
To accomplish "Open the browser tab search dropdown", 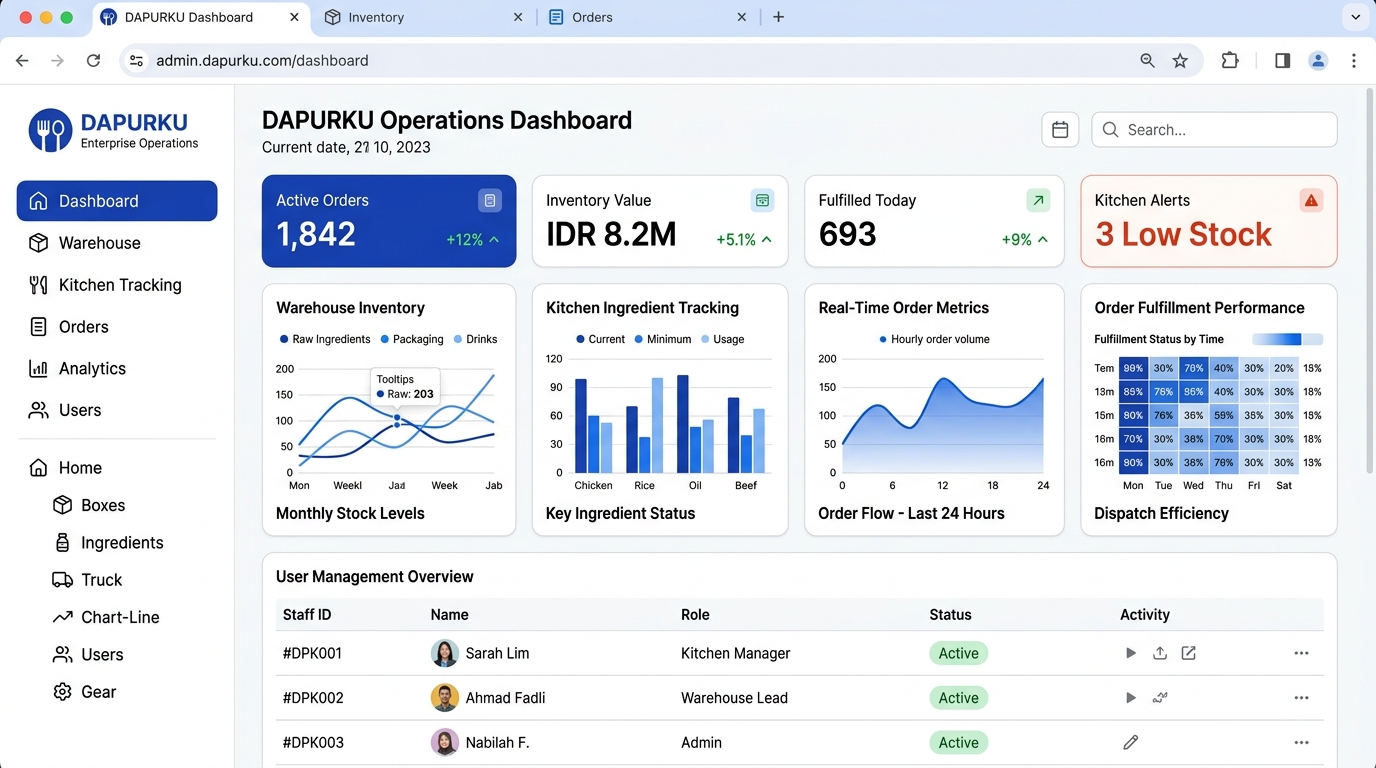I will click(1355, 17).
